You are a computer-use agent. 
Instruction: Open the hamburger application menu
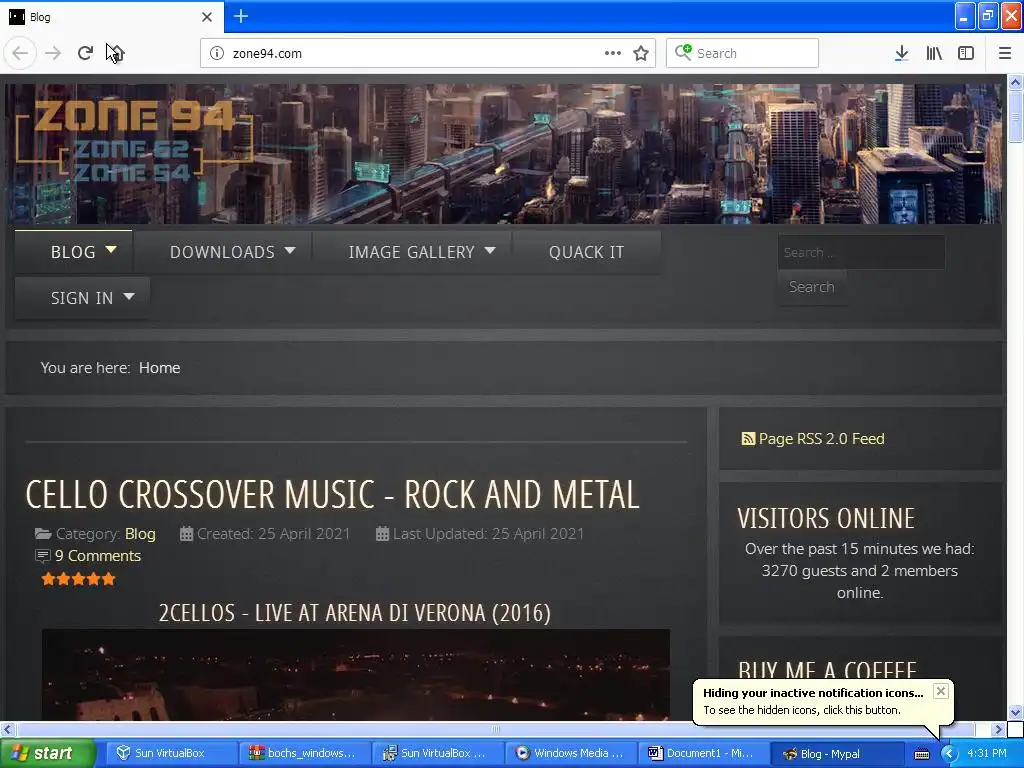pyautogui.click(x=1004, y=53)
